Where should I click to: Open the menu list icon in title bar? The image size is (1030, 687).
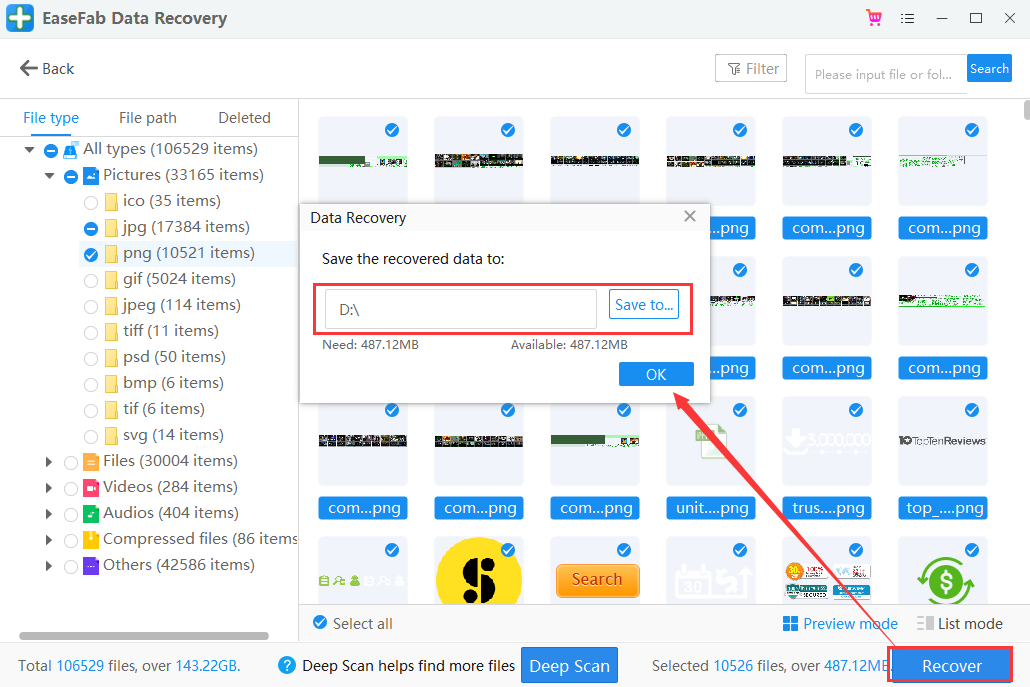pyautogui.click(x=907, y=18)
